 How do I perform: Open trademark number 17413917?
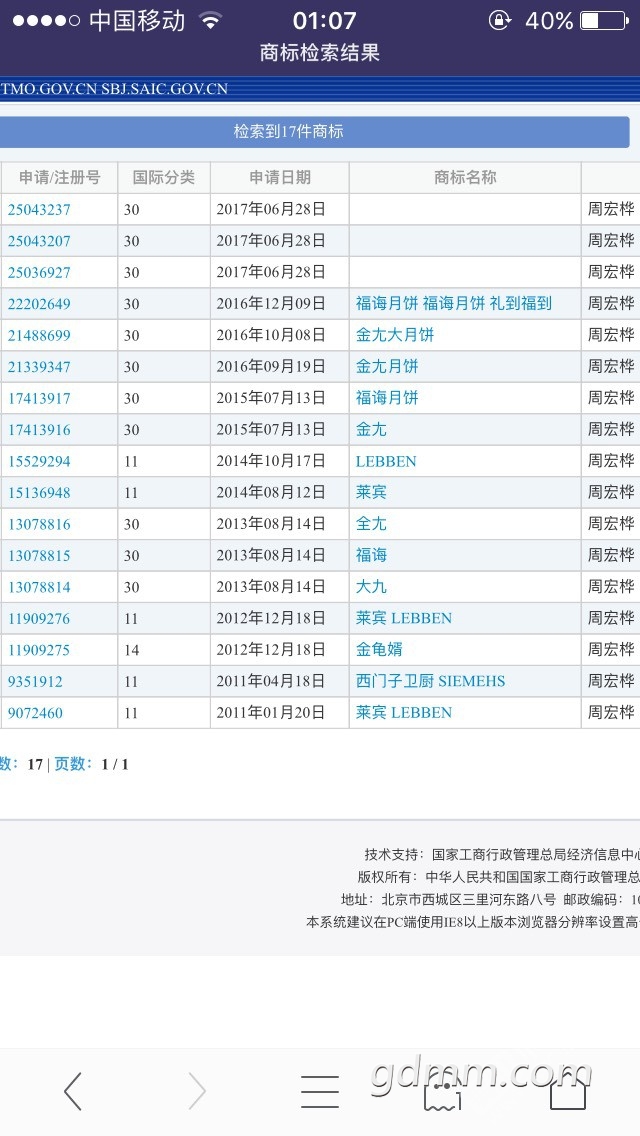[x=39, y=398]
